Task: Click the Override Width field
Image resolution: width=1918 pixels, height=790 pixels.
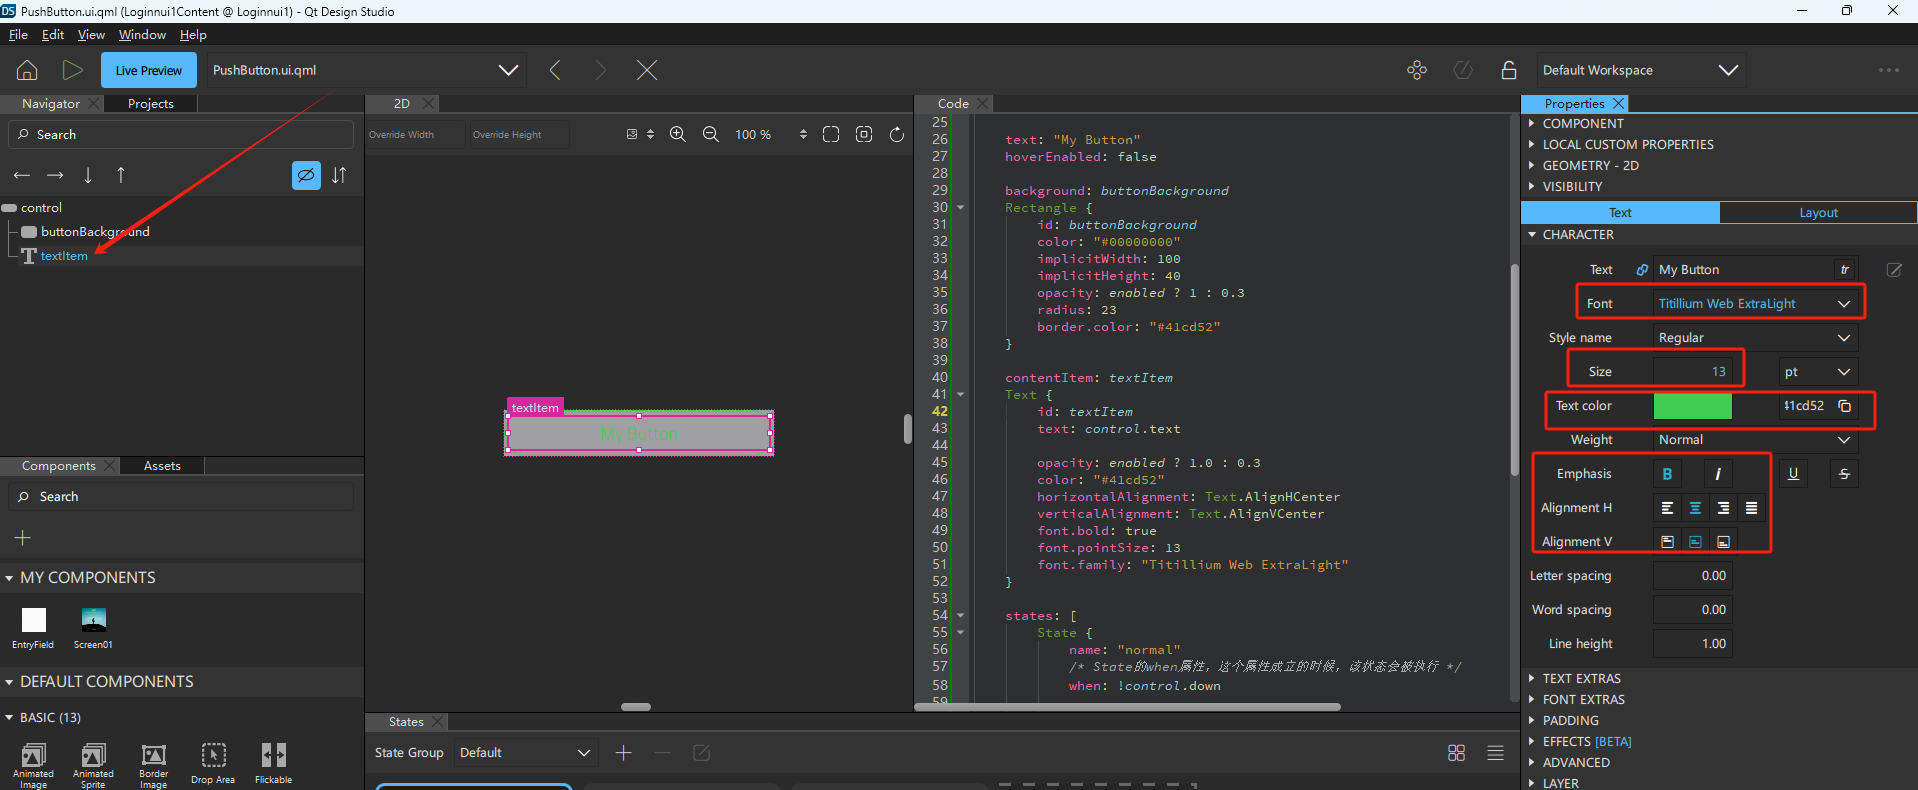Action: (415, 135)
